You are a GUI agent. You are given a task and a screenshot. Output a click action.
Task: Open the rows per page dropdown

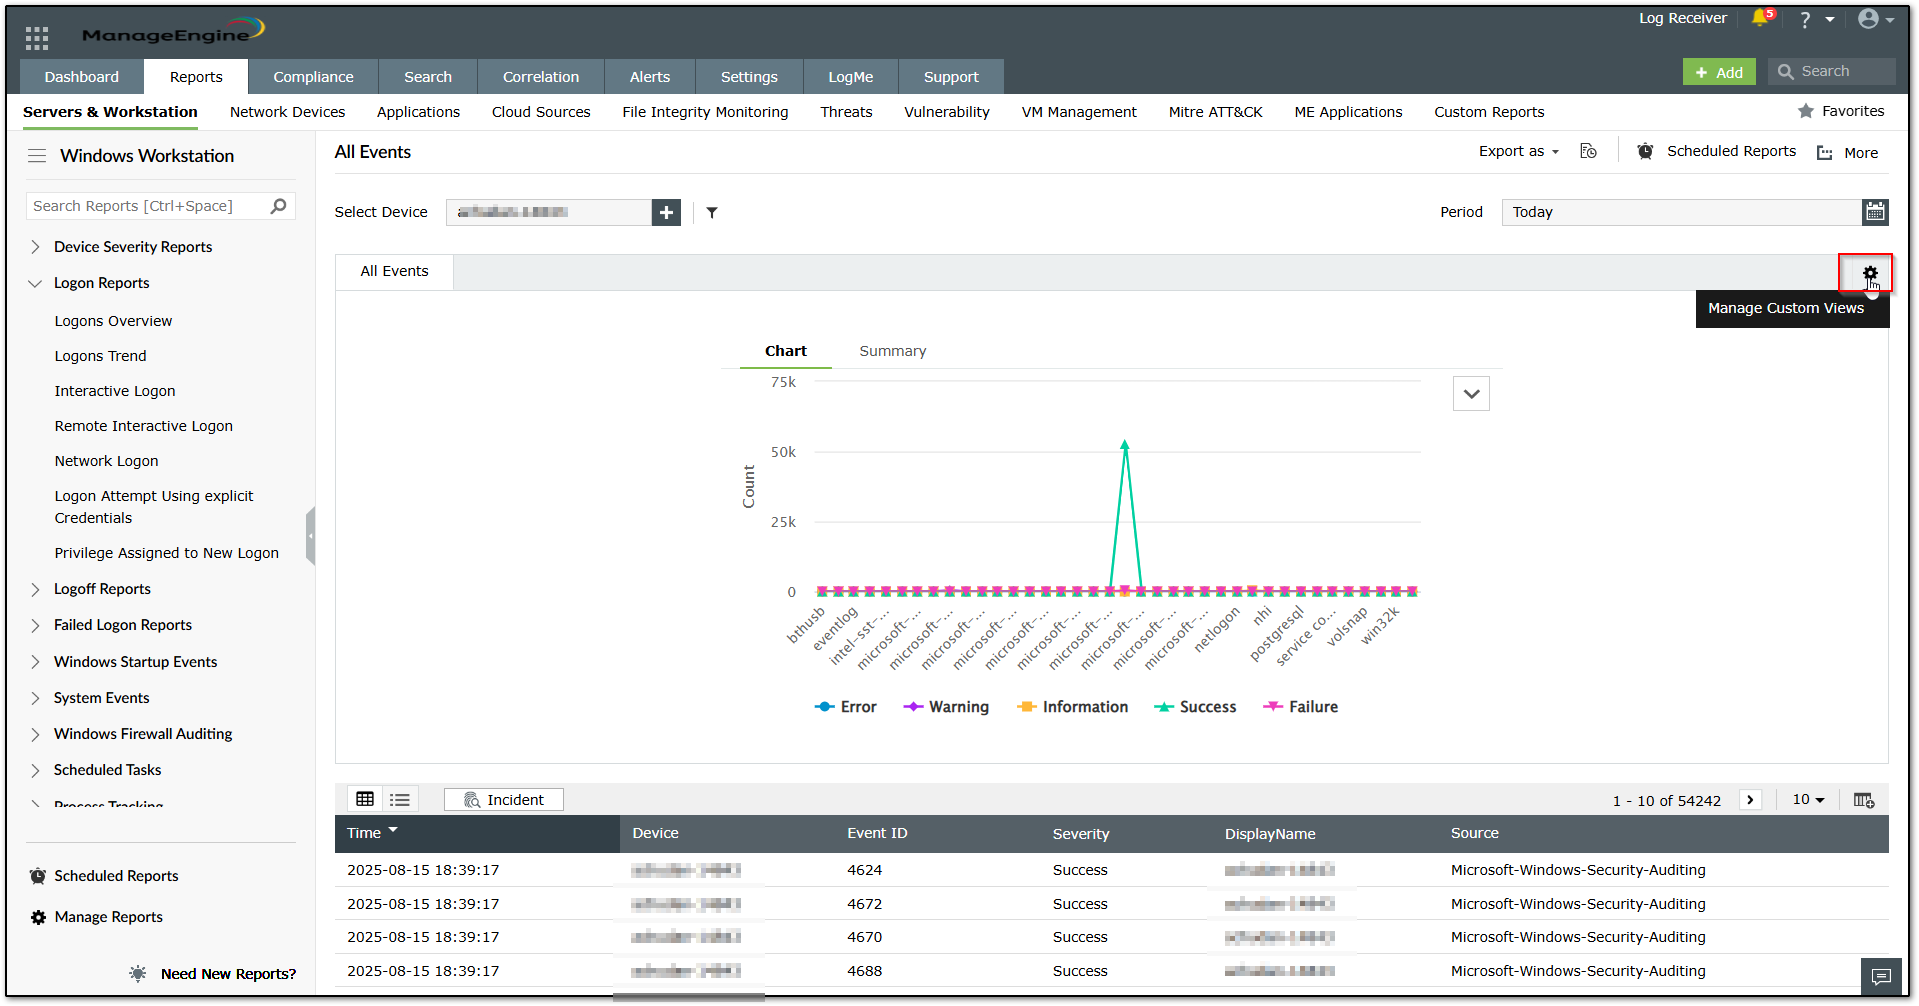pyautogui.click(x=1808, y=800)
